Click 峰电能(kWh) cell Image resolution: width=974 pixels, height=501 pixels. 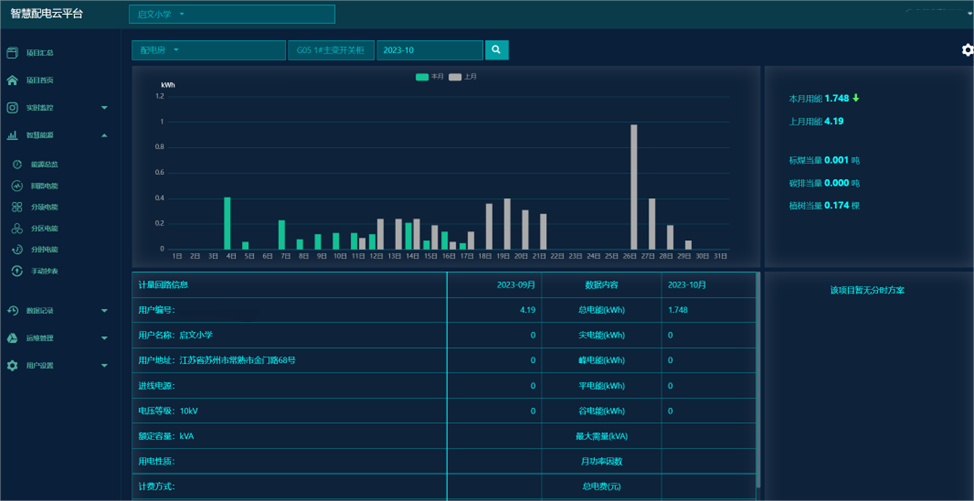coord(601,360)
